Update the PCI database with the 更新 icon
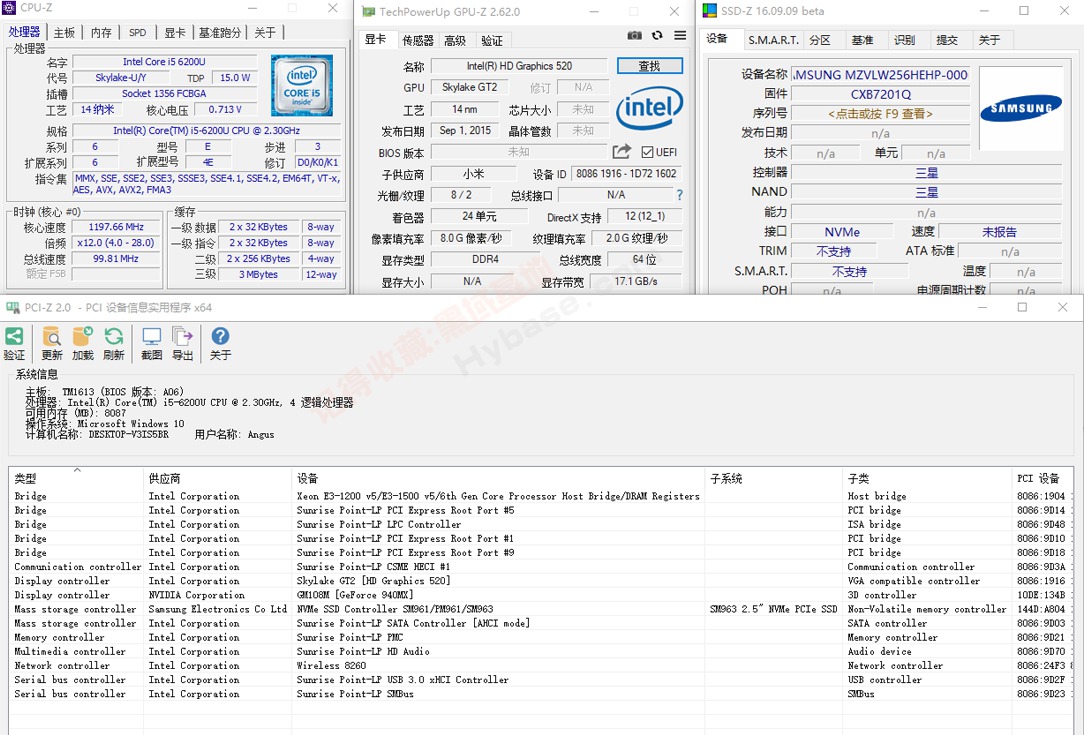The image size is (1084, 735). tap(52, 338)
